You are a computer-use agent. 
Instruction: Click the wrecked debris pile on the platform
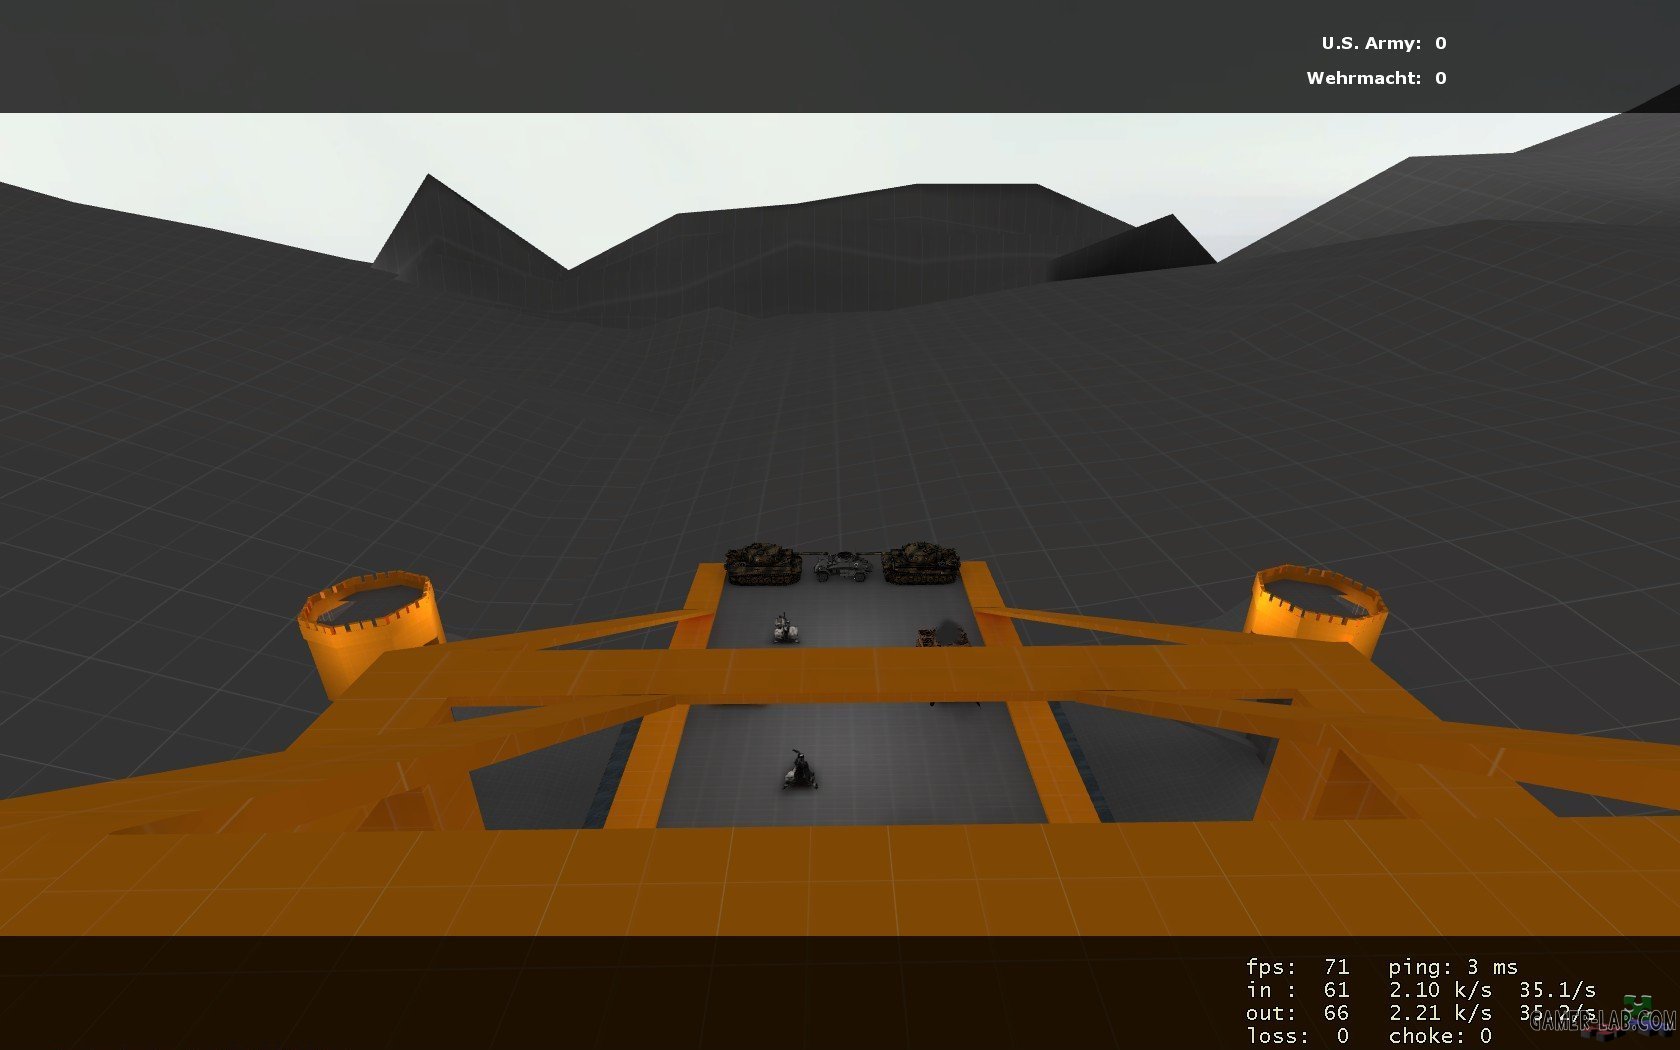943,634
